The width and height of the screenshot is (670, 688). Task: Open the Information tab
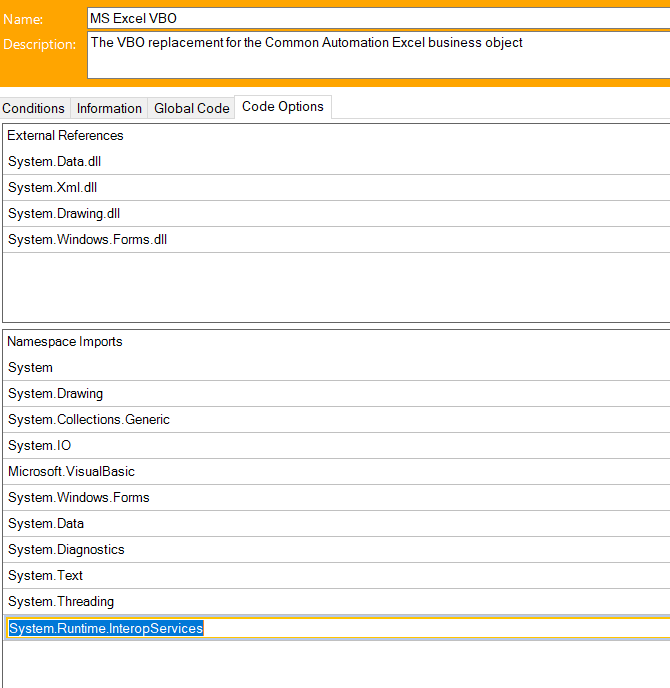109,108
